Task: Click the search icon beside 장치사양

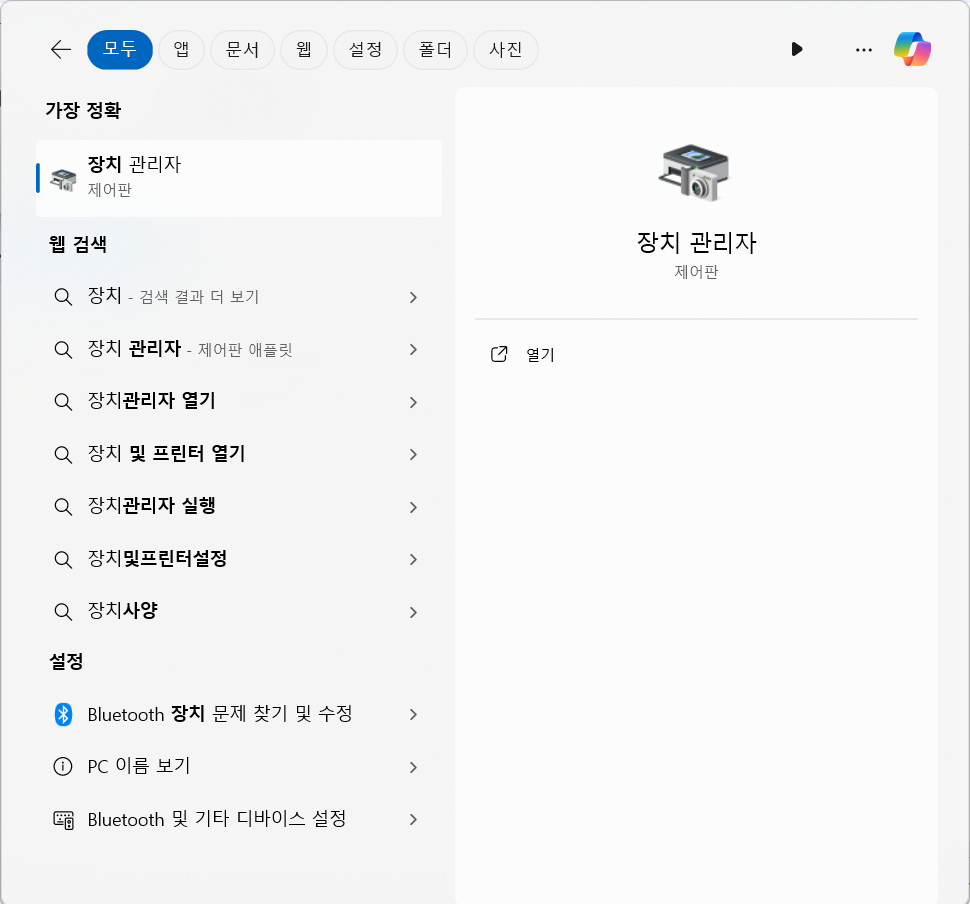Action: pos(63,612)
